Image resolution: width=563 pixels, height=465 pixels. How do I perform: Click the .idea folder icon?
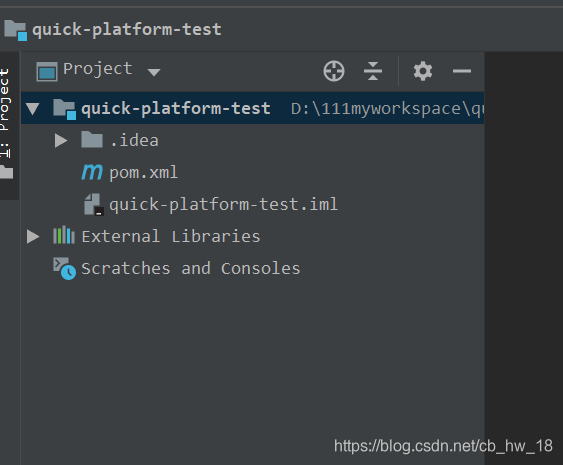[92, 140]
